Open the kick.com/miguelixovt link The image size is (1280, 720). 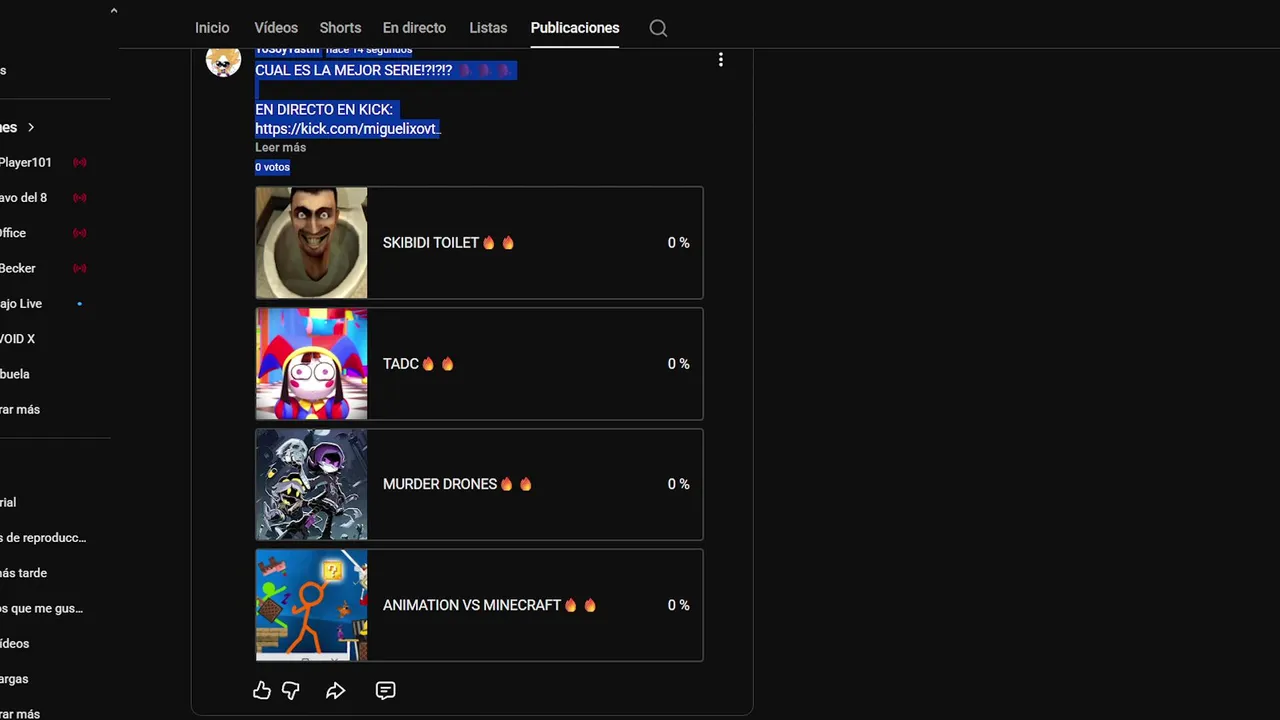tap(347, 129)
